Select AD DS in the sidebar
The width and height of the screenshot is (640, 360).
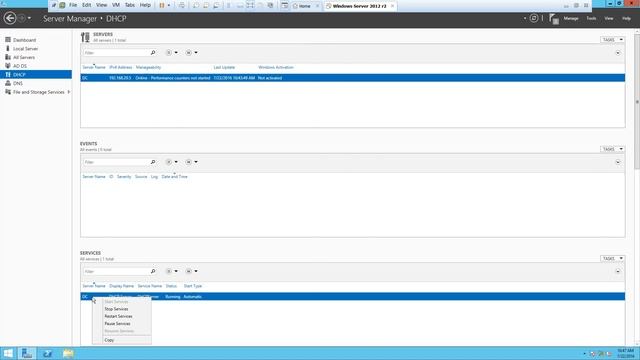[x=20, y=66]
